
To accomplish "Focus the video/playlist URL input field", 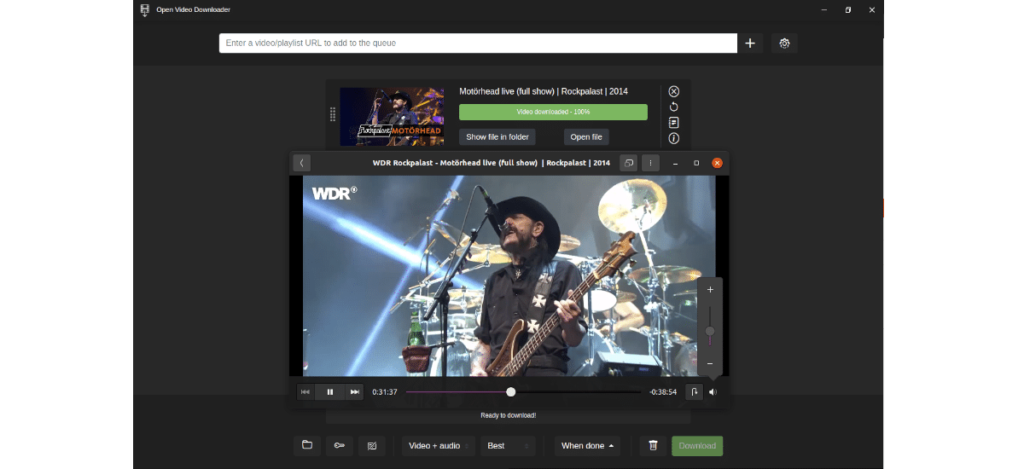I will pyautogui.click(x=478, y=43).
